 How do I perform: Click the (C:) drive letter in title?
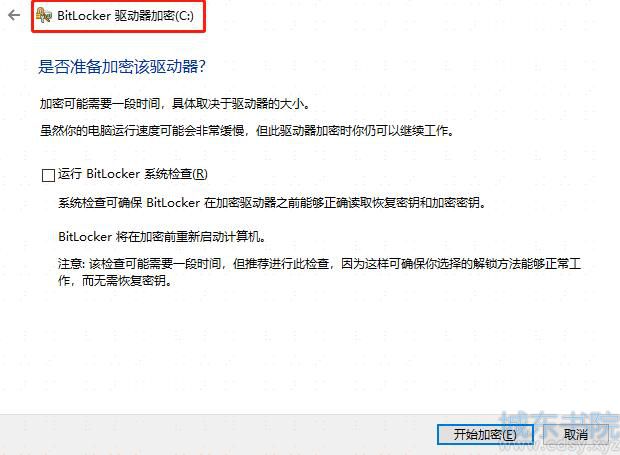185,16
